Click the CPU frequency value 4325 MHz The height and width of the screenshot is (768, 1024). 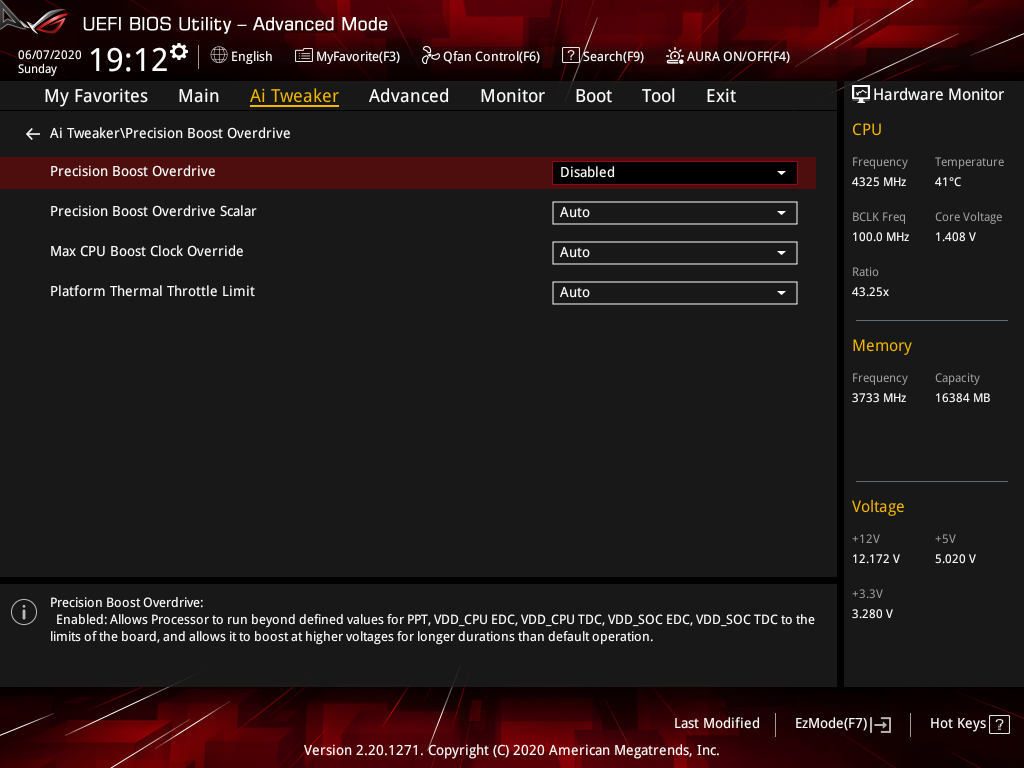coord(879,182)
